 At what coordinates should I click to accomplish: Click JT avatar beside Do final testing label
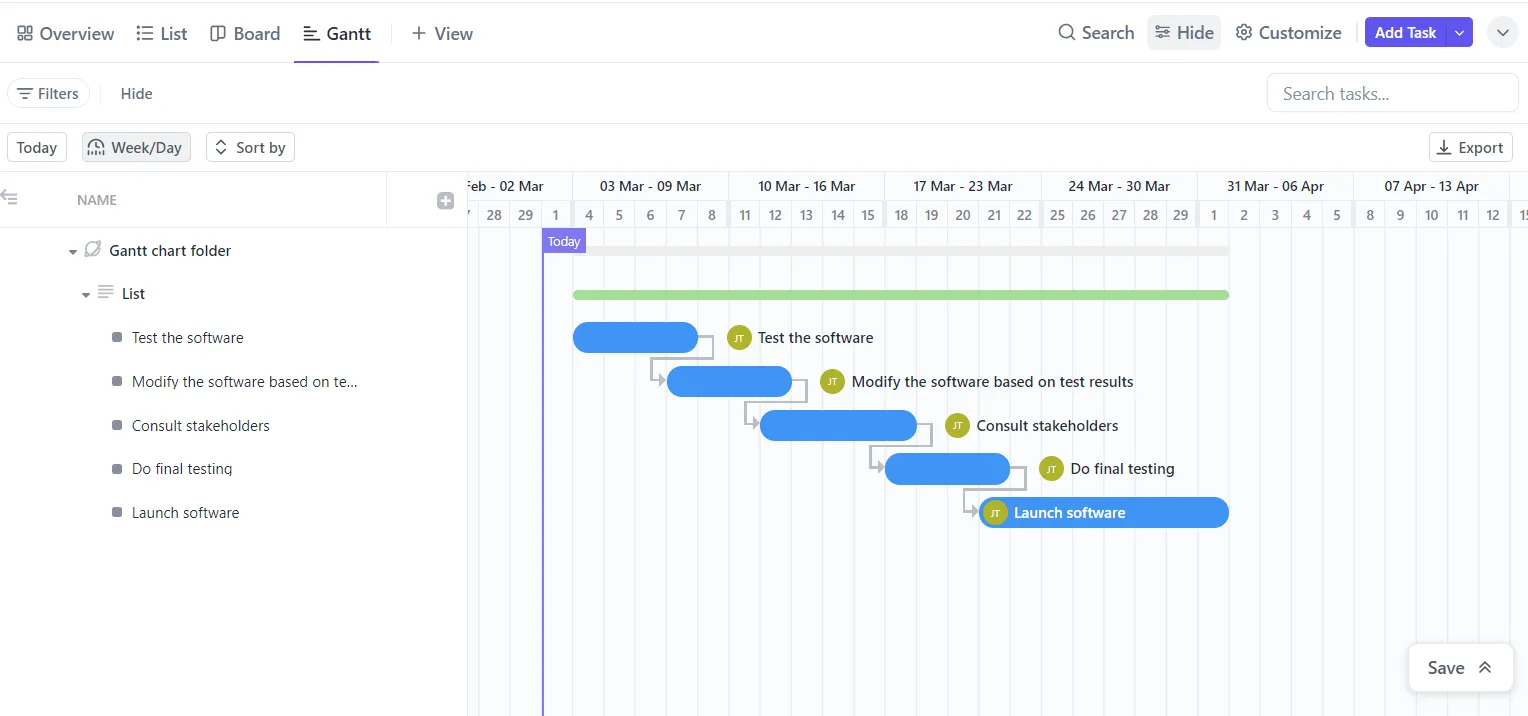(1051, 469)
